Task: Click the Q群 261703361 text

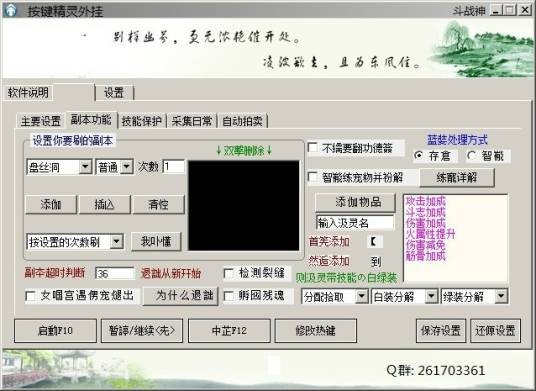Action: click(436, 370)
